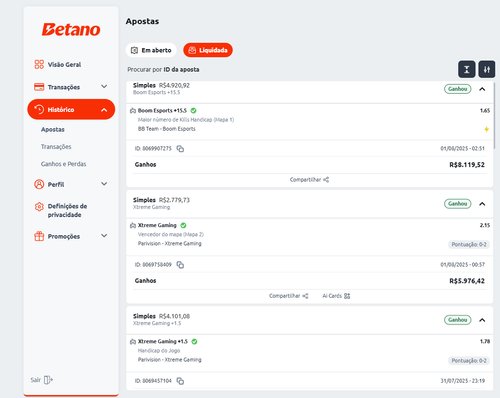The width and height of the screenshot is (500, 398).
Task: Click the bets list vertical scrollbar
Action: pos(494,115)
